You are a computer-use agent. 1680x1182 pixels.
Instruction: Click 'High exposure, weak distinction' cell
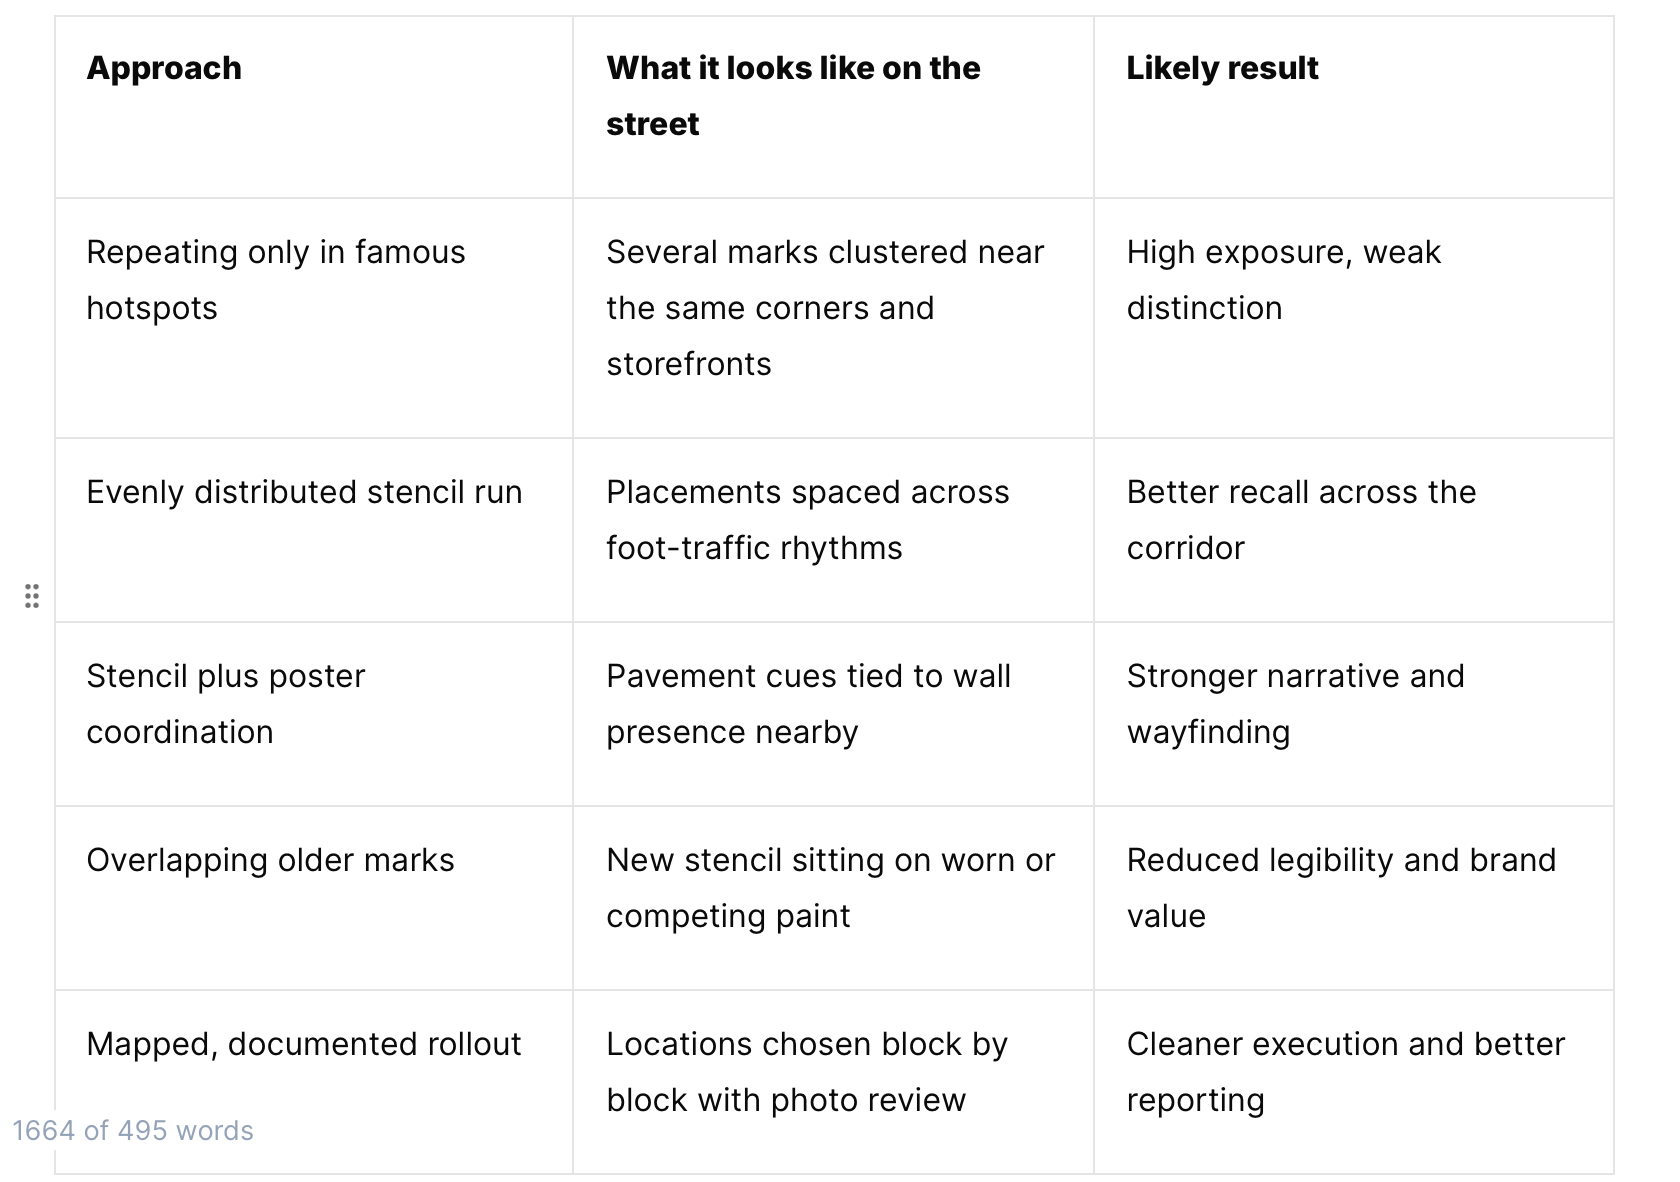click(1354, 318)
